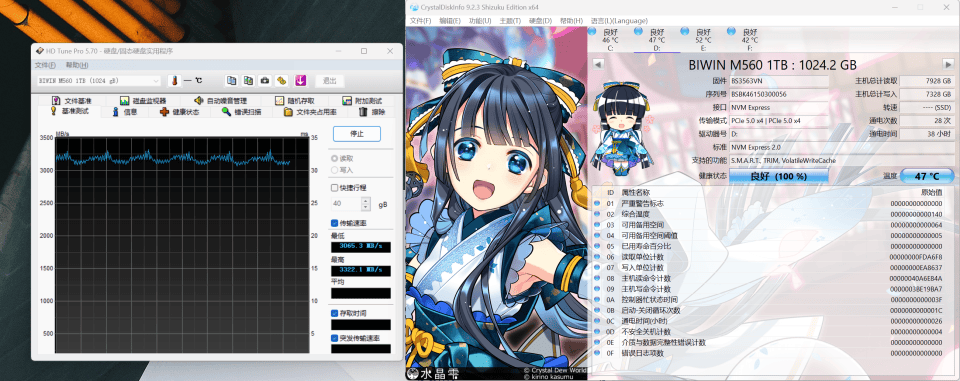Click the 良好 42°C F: drive status orb

(732, 31)
